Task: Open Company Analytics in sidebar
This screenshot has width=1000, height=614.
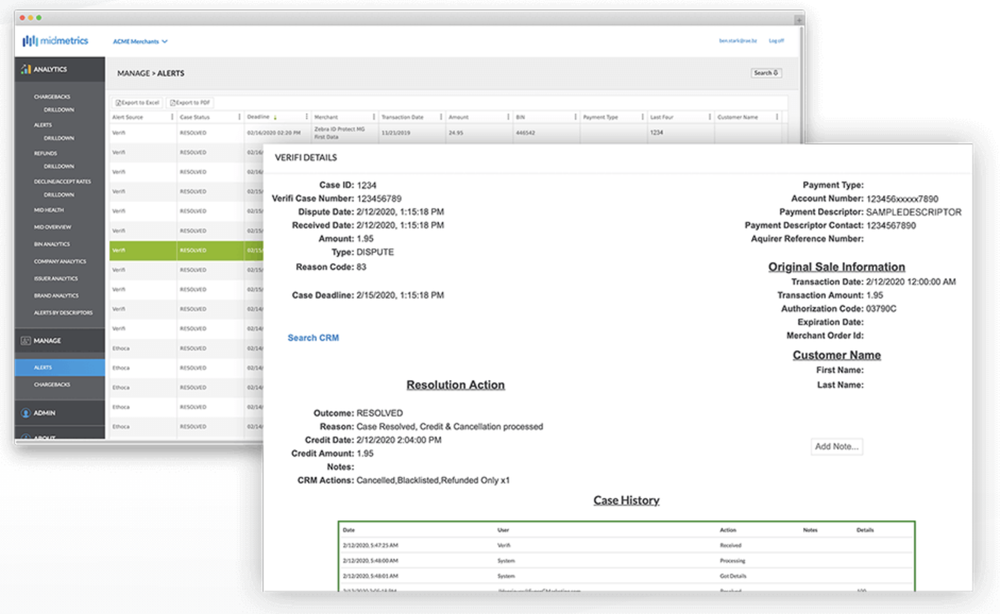Action: pyautogui.click(x=60, y=261)
